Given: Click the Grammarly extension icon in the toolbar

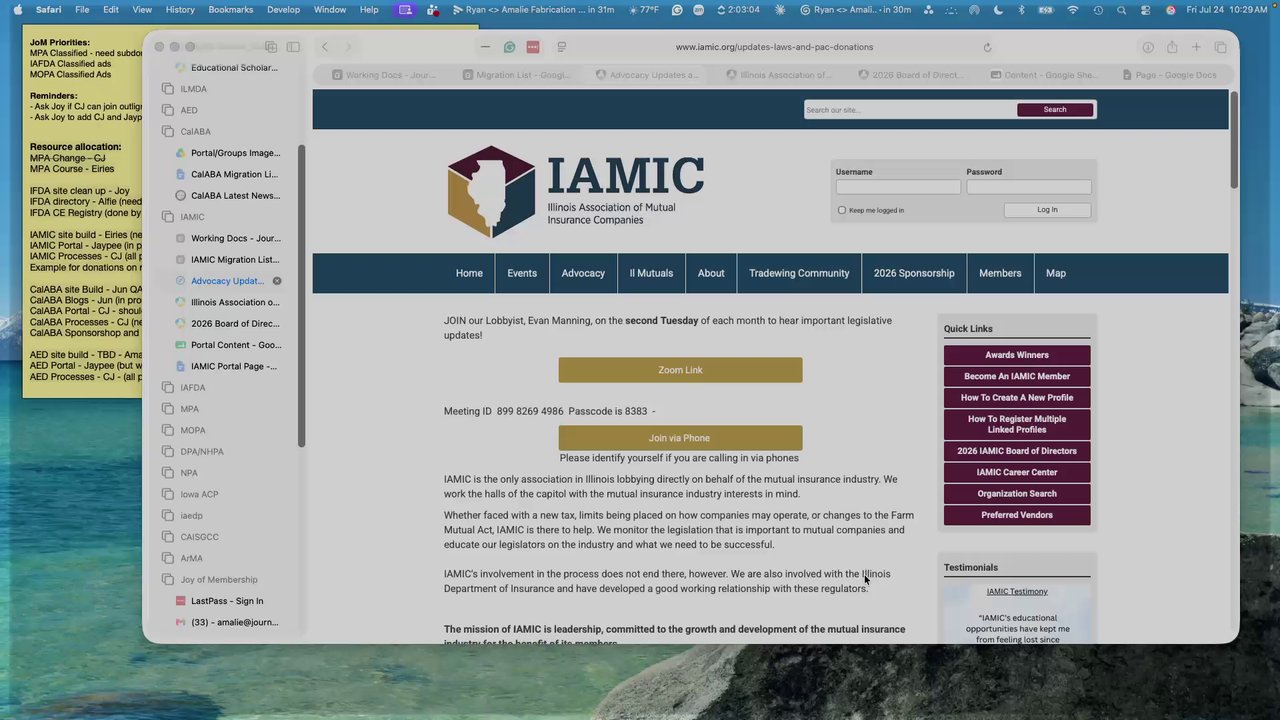Looking at the screenshot, I should 509,47.
